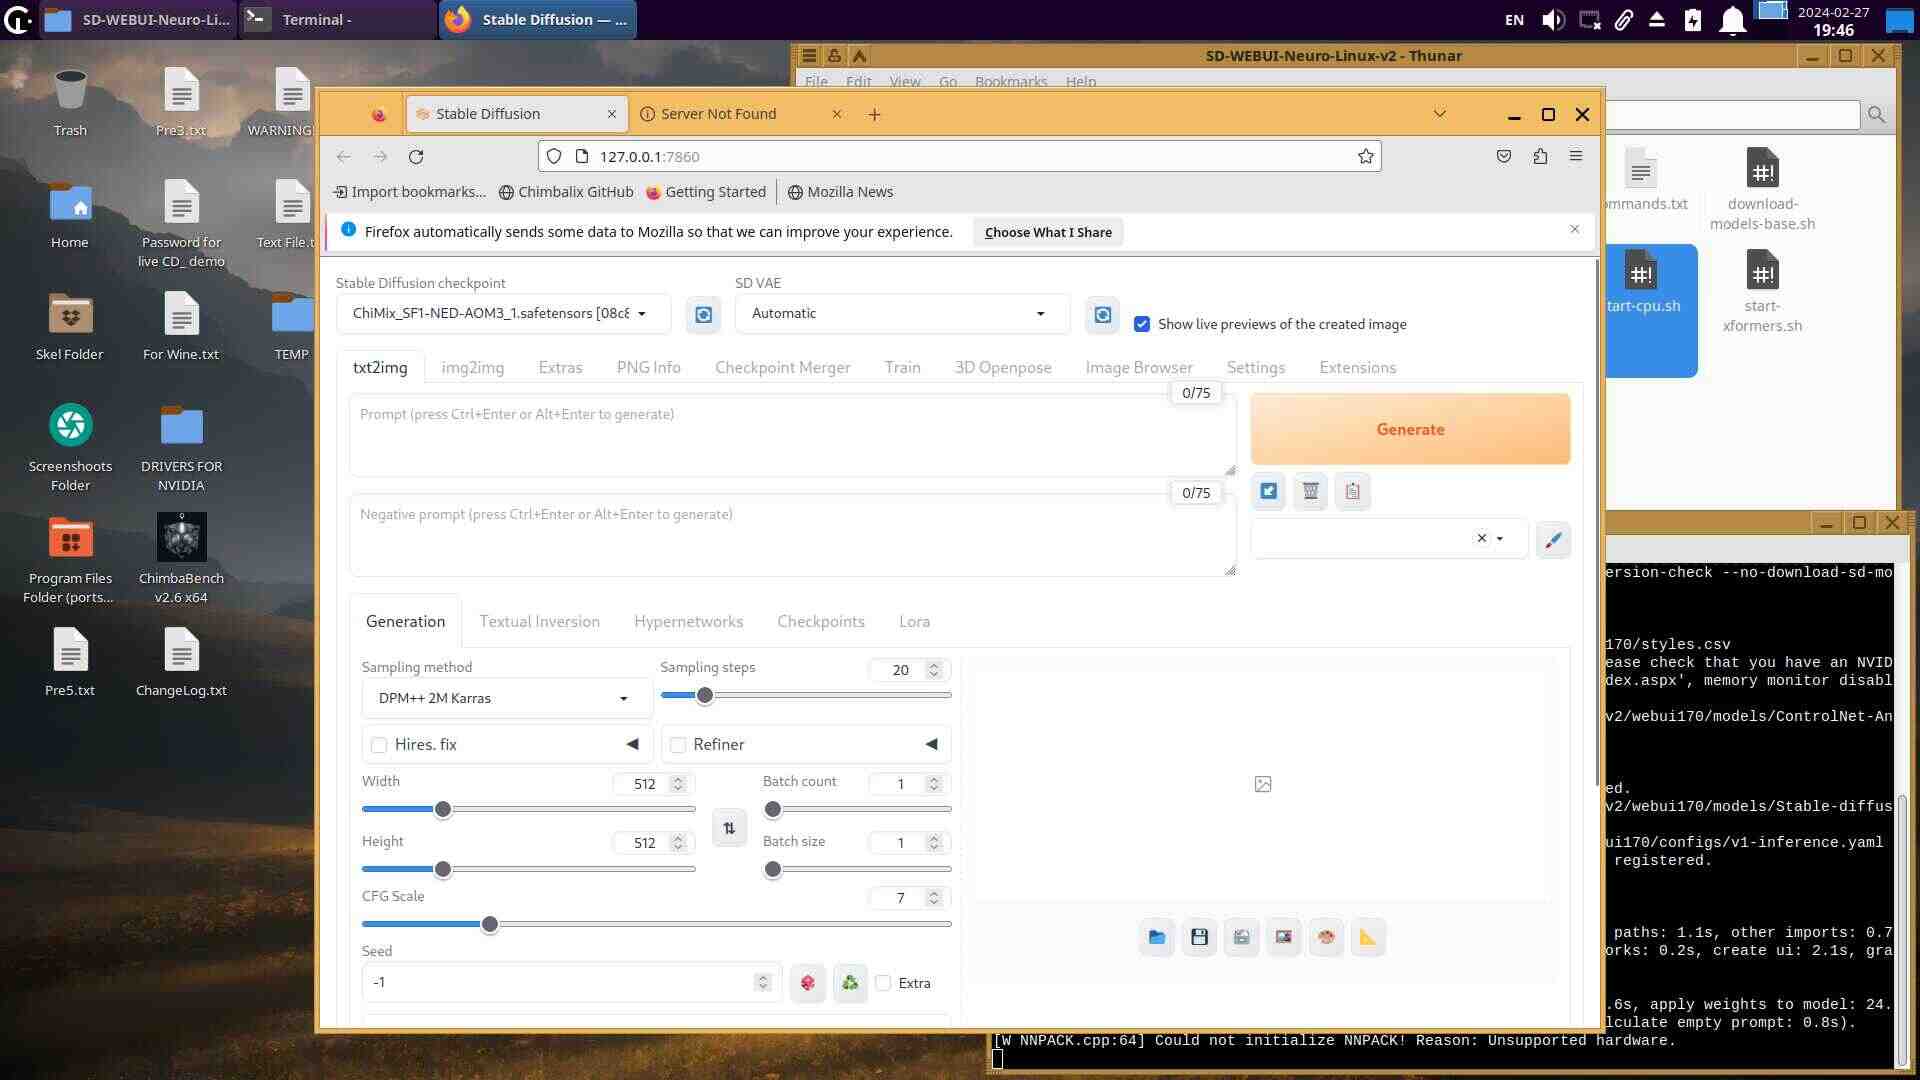This screenshot has width=1920, height=1080.
Task: Refresh the Stable Diffusion checkpoint list
Action: click(703, 315)
